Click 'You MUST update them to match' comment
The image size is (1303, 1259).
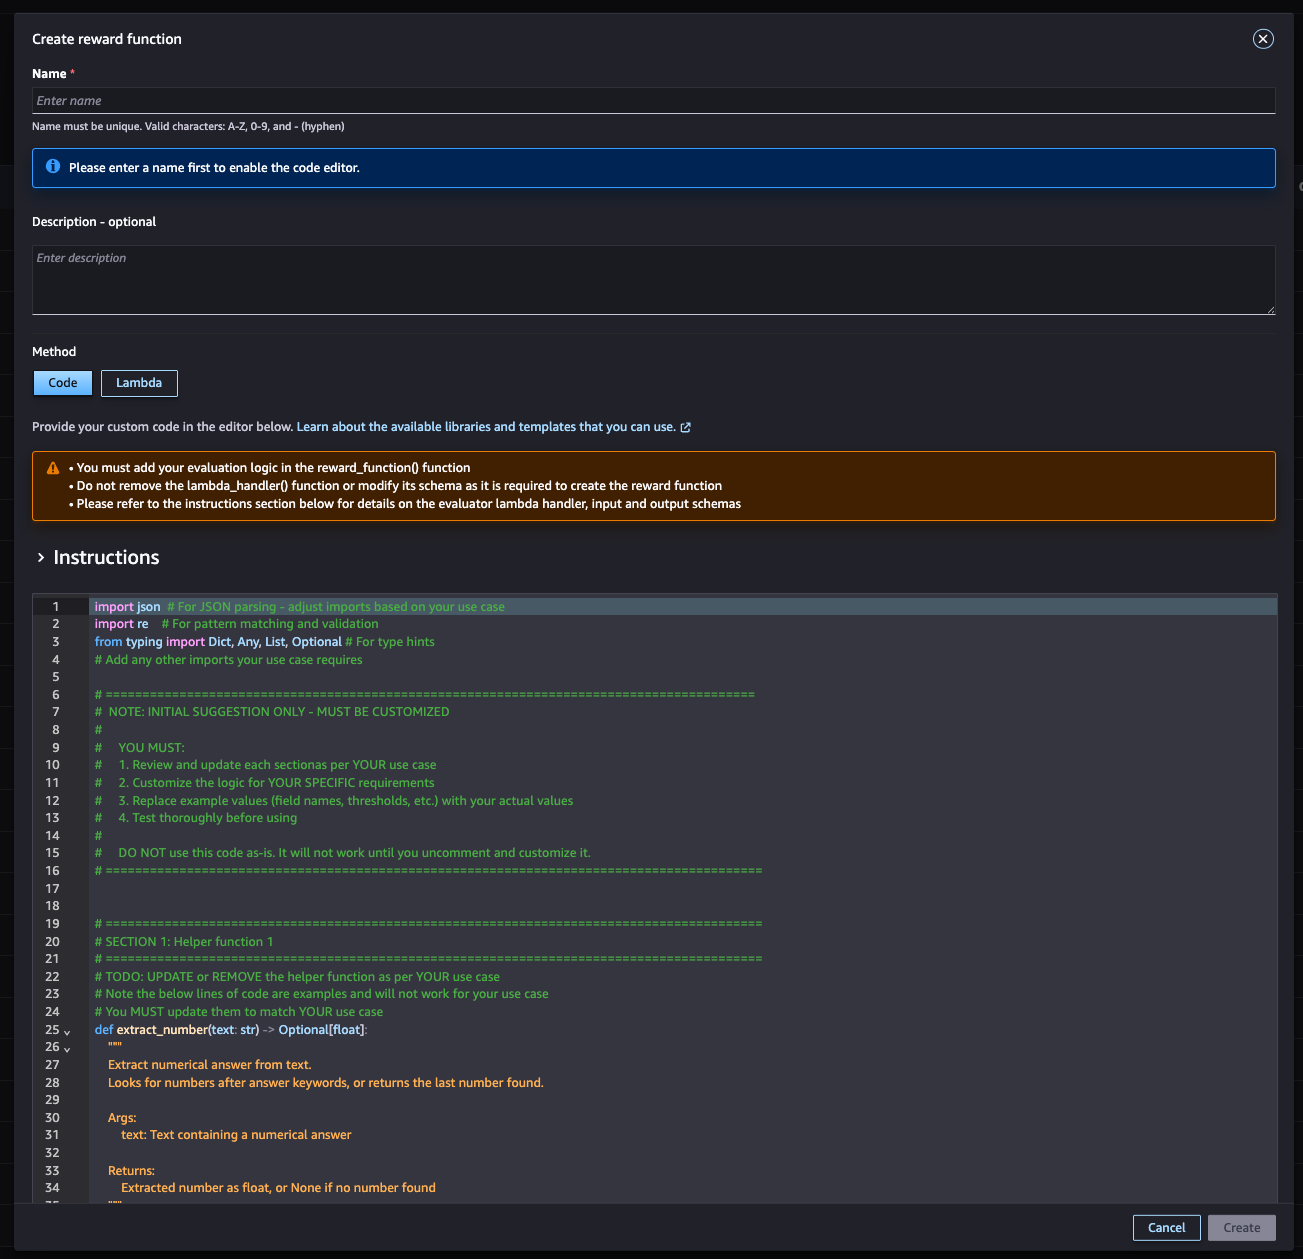coord(239,1012)
